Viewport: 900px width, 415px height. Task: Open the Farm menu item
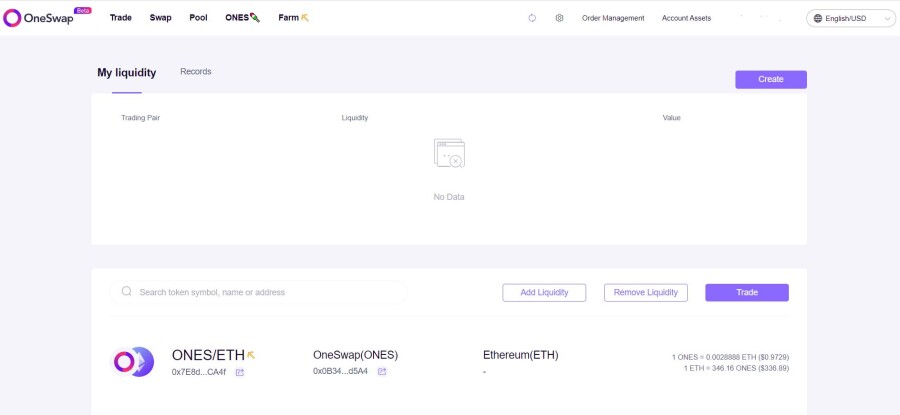click(293, 18)
